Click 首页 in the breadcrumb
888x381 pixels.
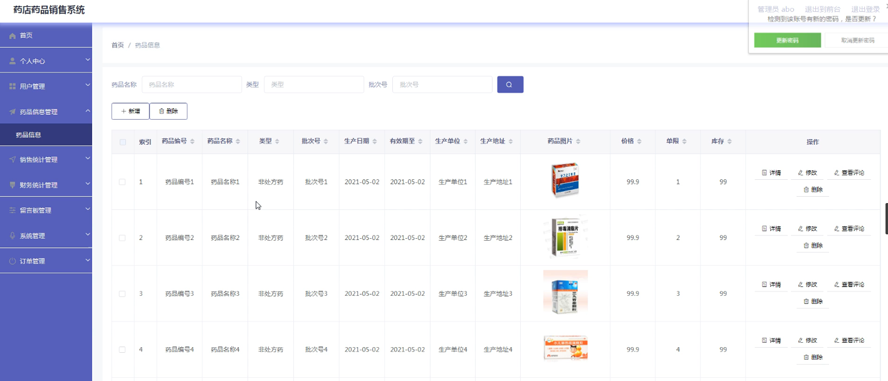(x=117, y=45)
